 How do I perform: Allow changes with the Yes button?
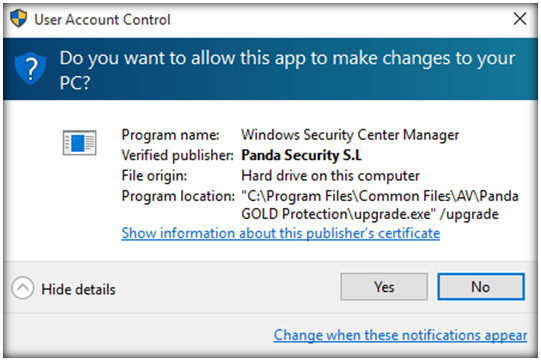(384, 287)
